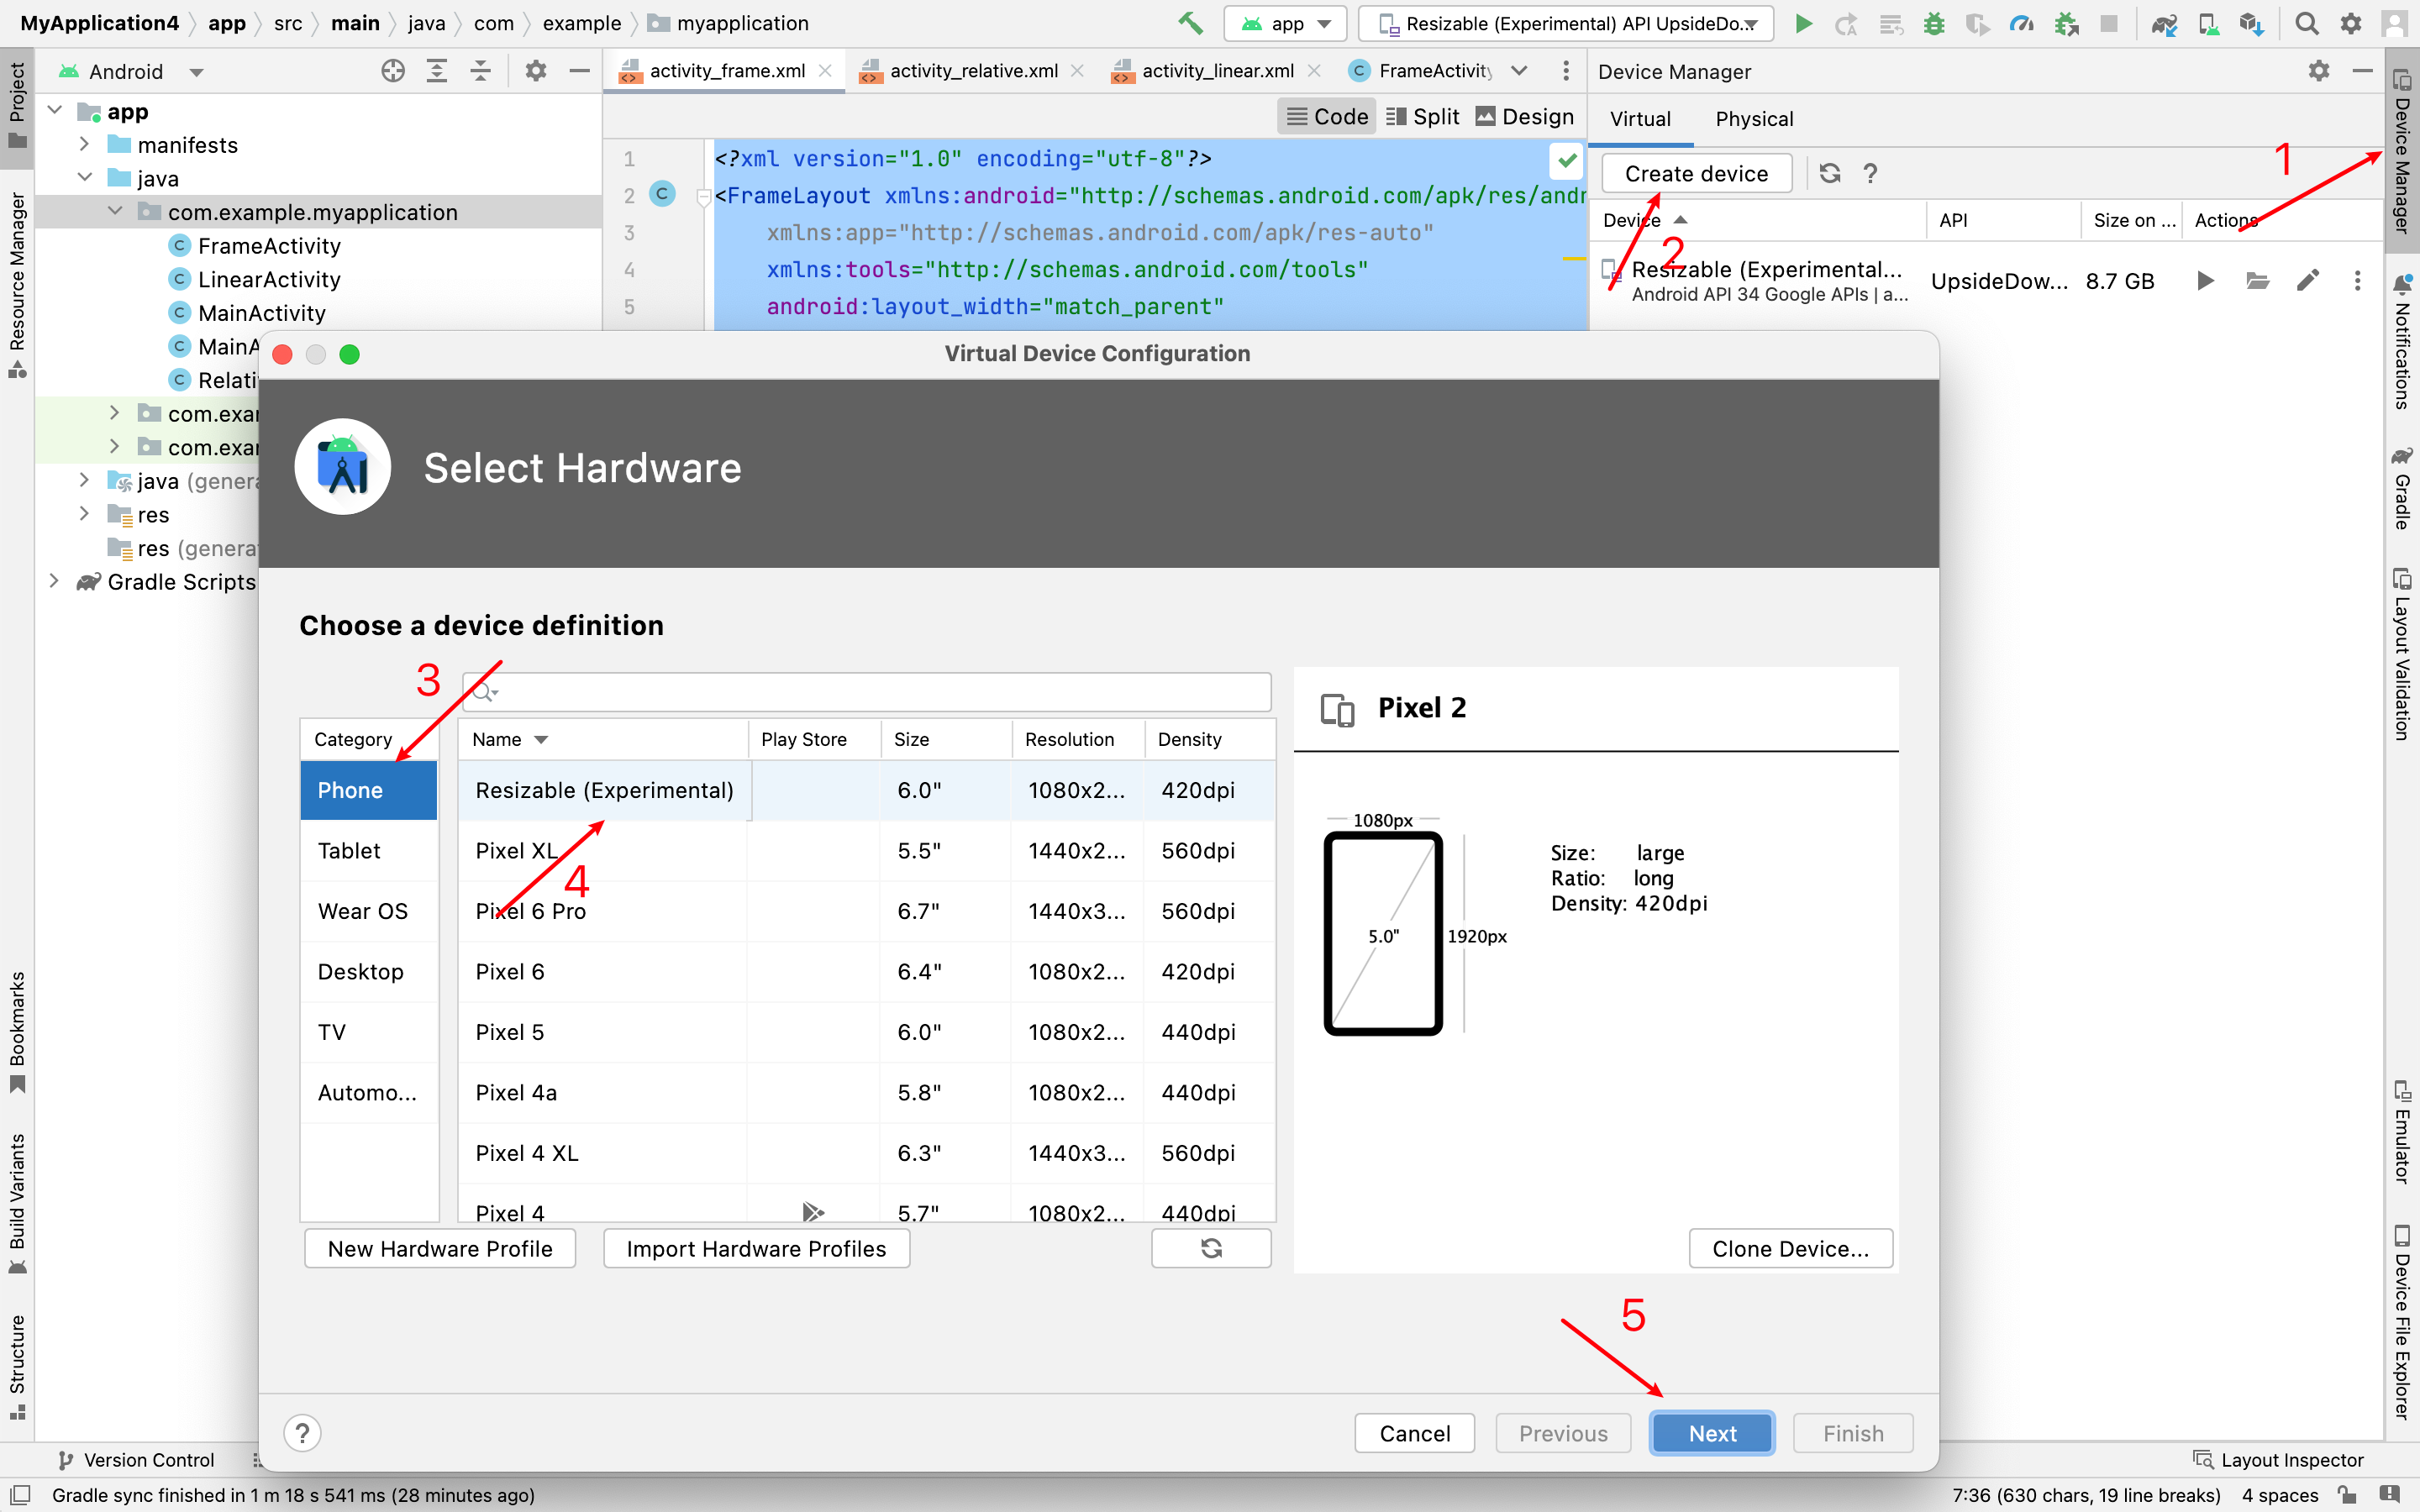
Task: Expand the manifests folder in tree
Action: point(85,145)
